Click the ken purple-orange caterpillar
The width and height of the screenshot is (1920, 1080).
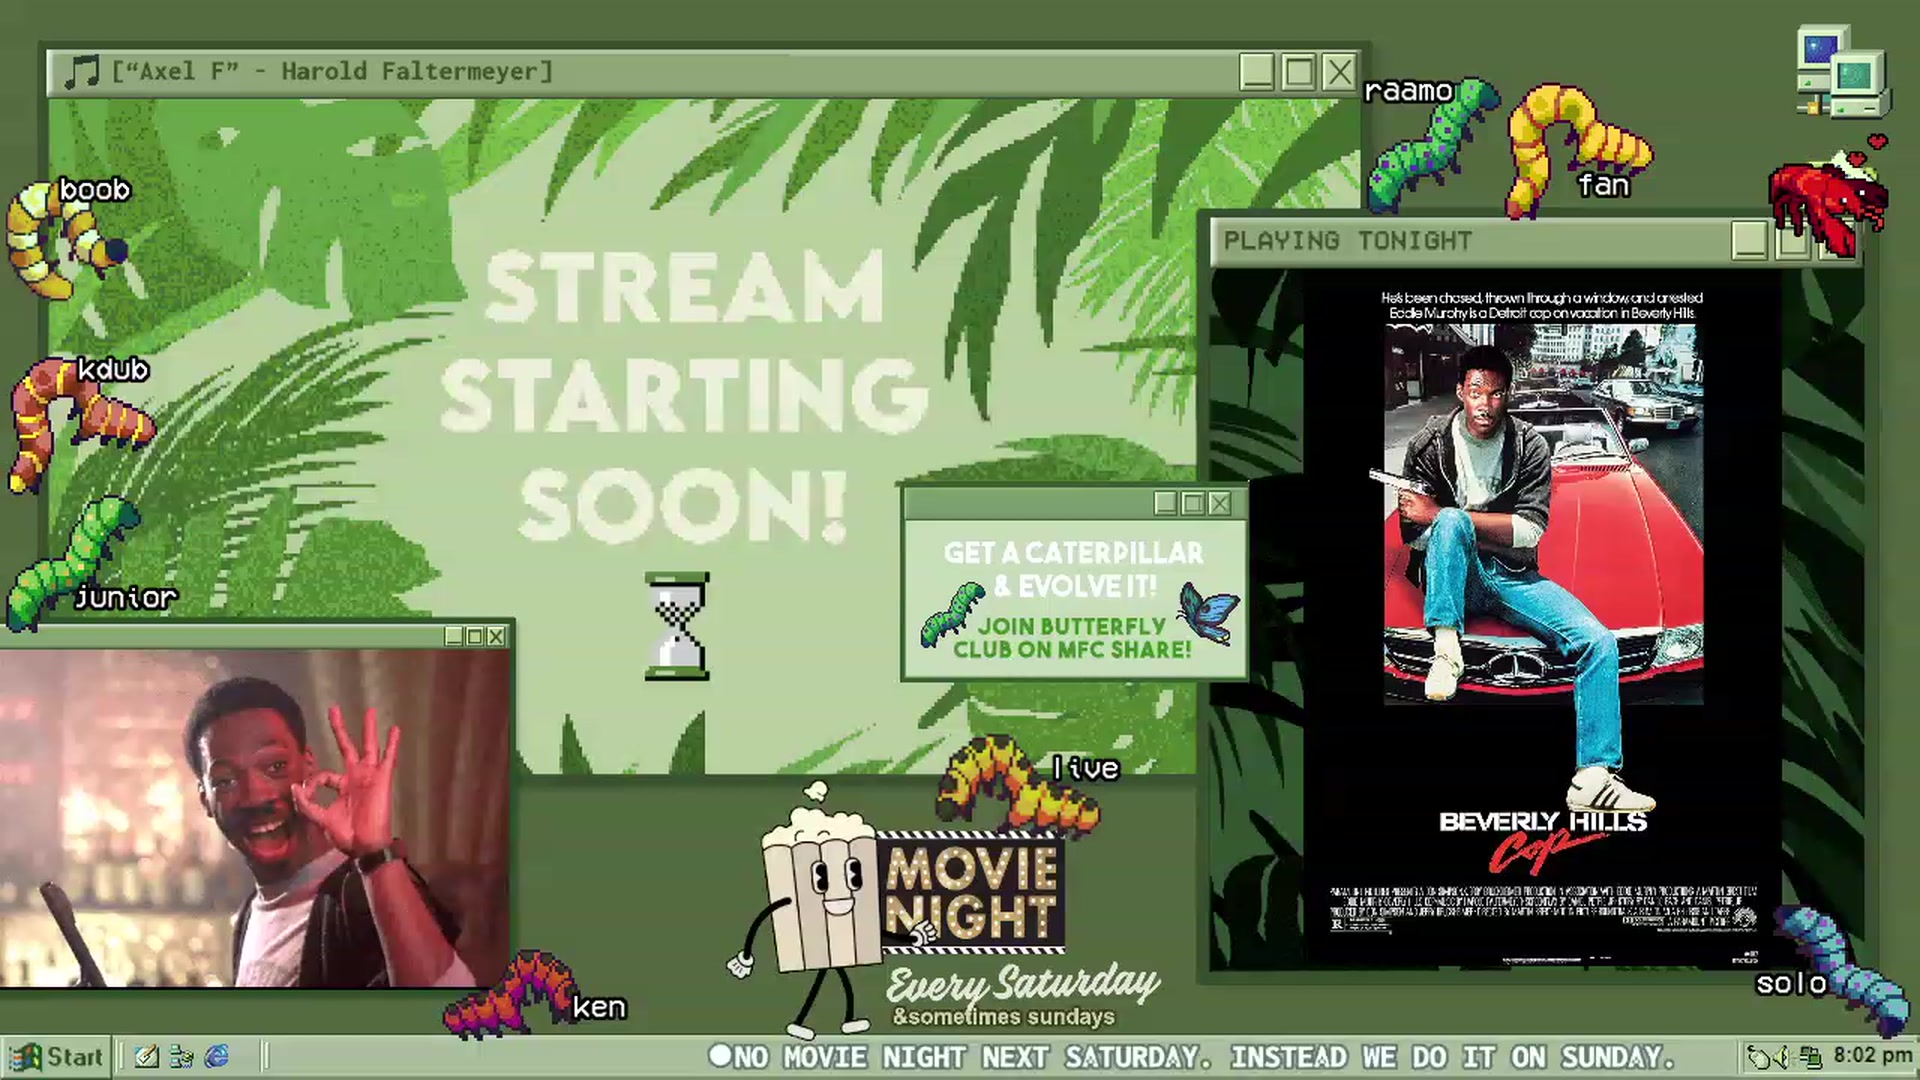(512, 994)
